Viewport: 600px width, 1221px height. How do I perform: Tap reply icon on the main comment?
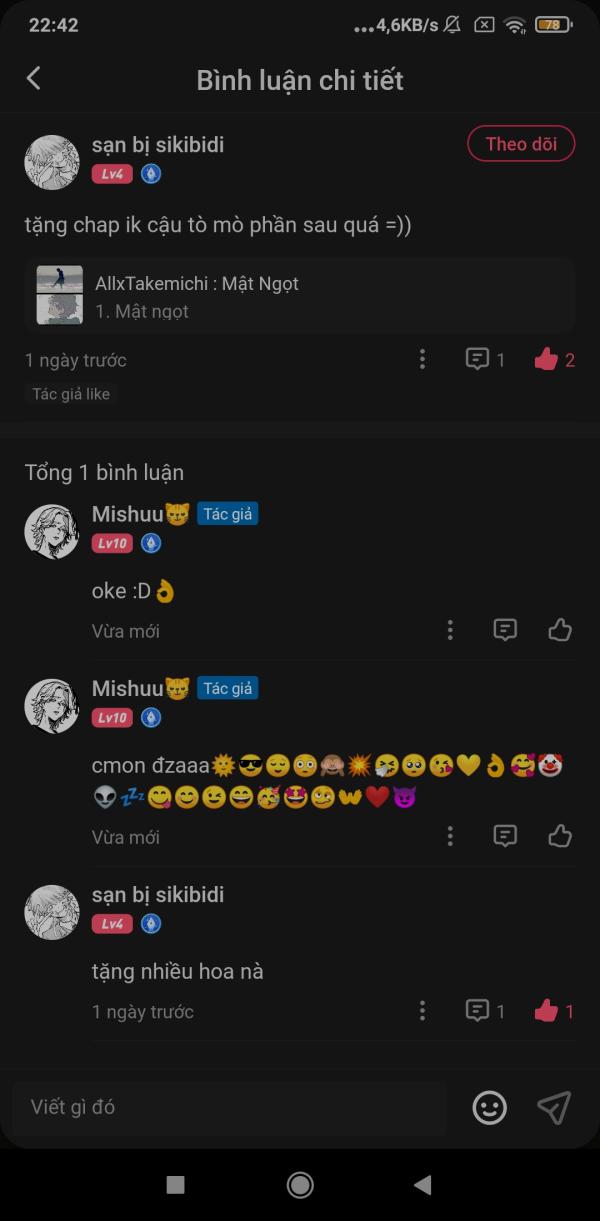477,360
